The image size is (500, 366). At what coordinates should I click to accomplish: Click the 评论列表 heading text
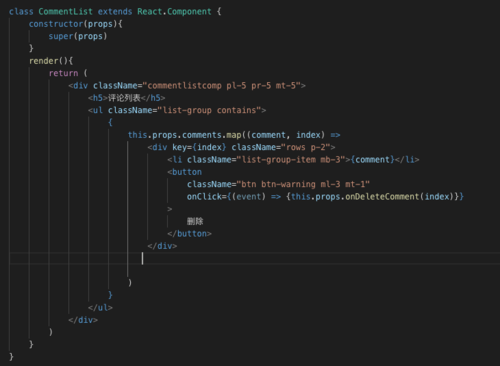click(x=124, y=98)
